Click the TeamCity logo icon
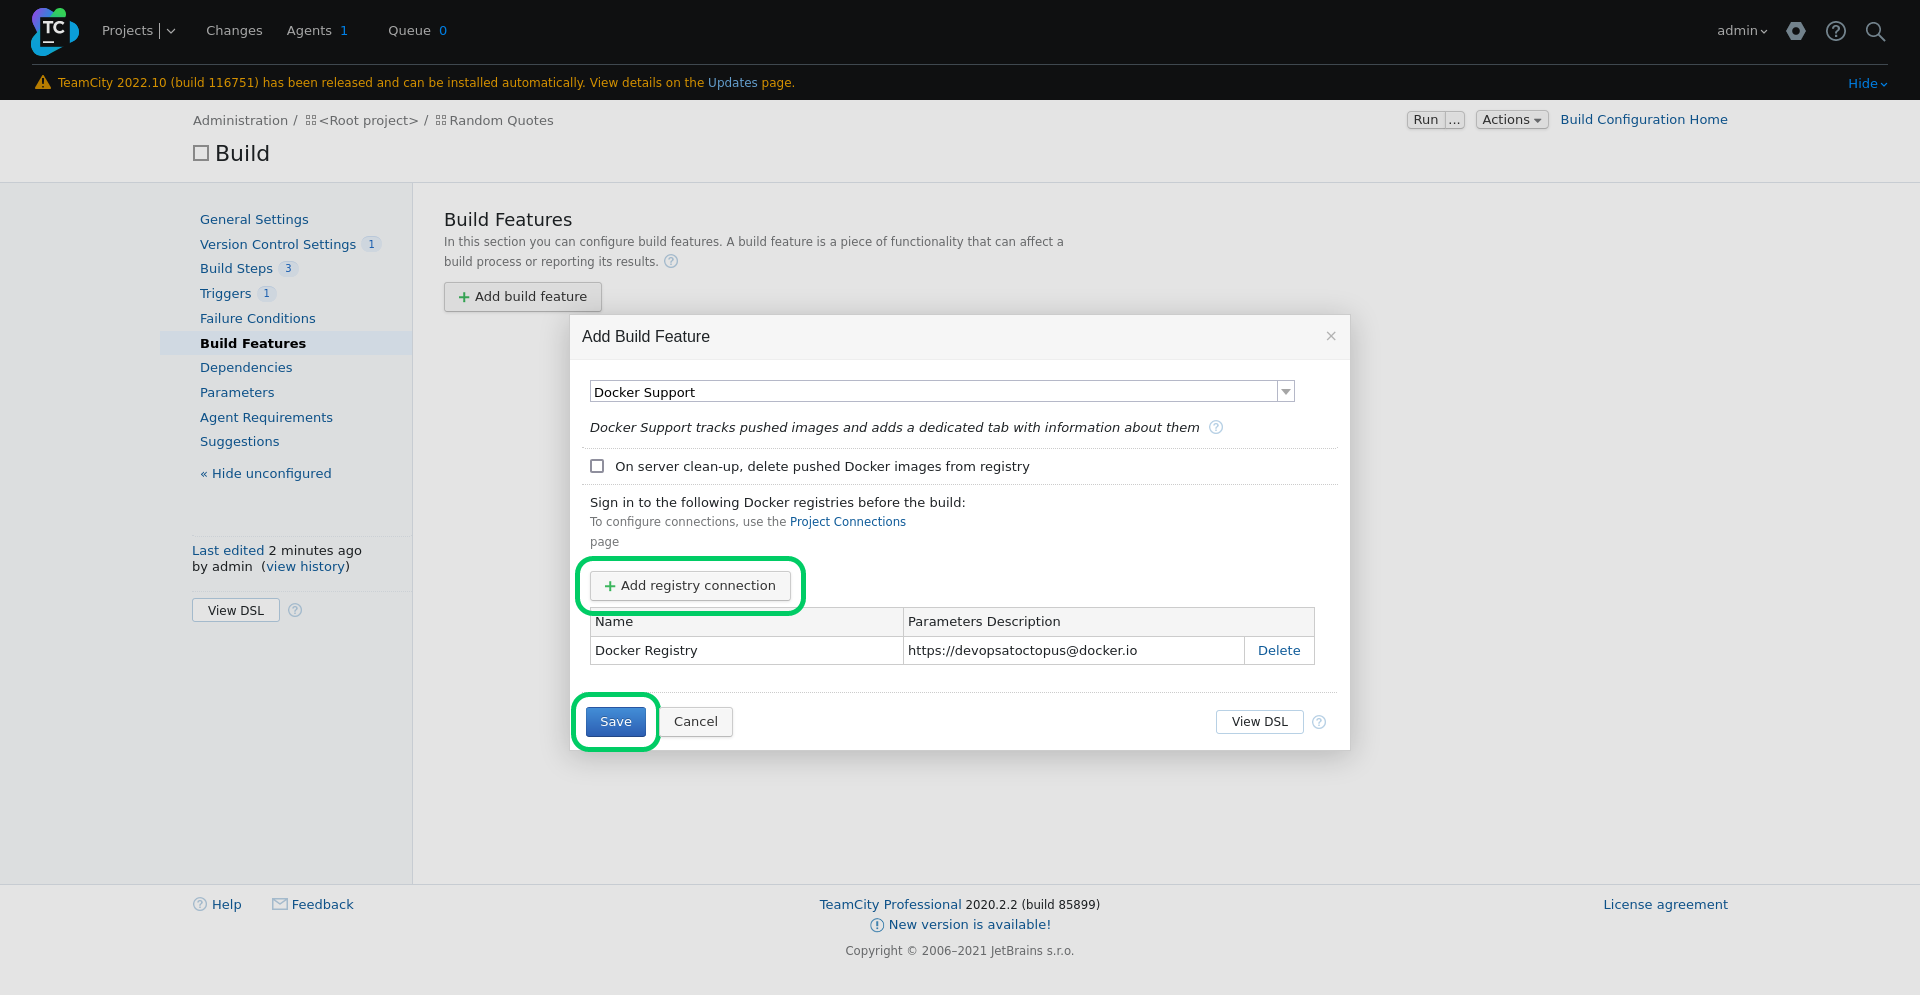Screen dimensions: 1920x995 pos(54,31)
